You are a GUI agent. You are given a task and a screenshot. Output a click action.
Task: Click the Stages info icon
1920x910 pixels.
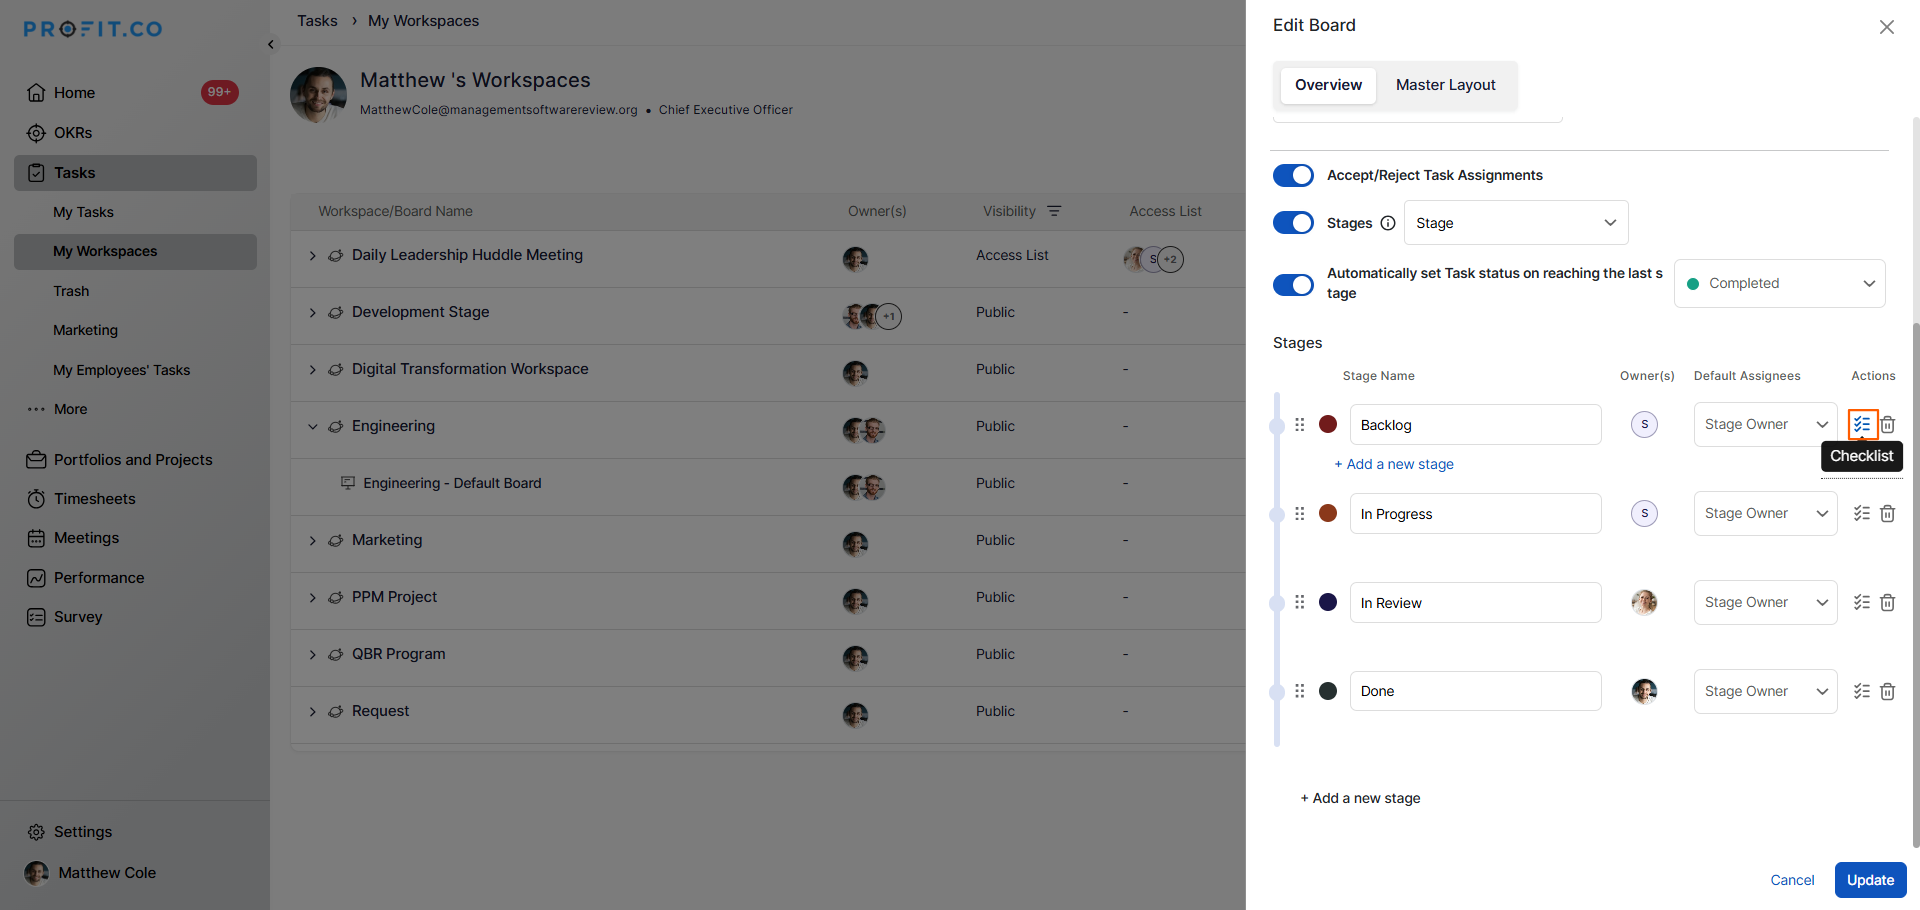tap(1388, 223)
